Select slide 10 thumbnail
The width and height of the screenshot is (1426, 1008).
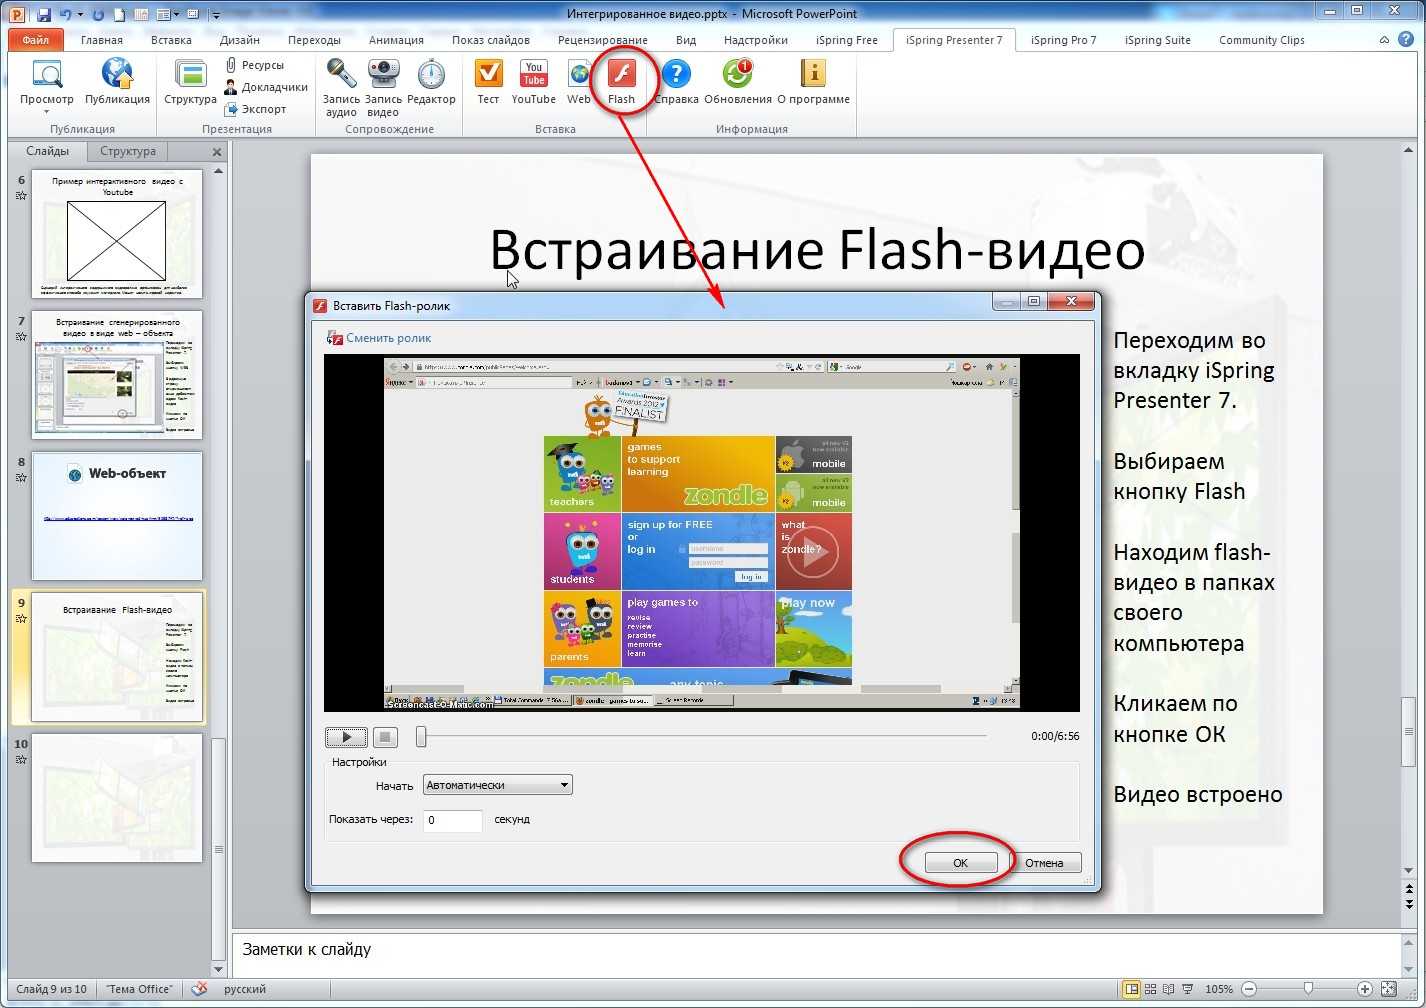(x=117, y=798)
